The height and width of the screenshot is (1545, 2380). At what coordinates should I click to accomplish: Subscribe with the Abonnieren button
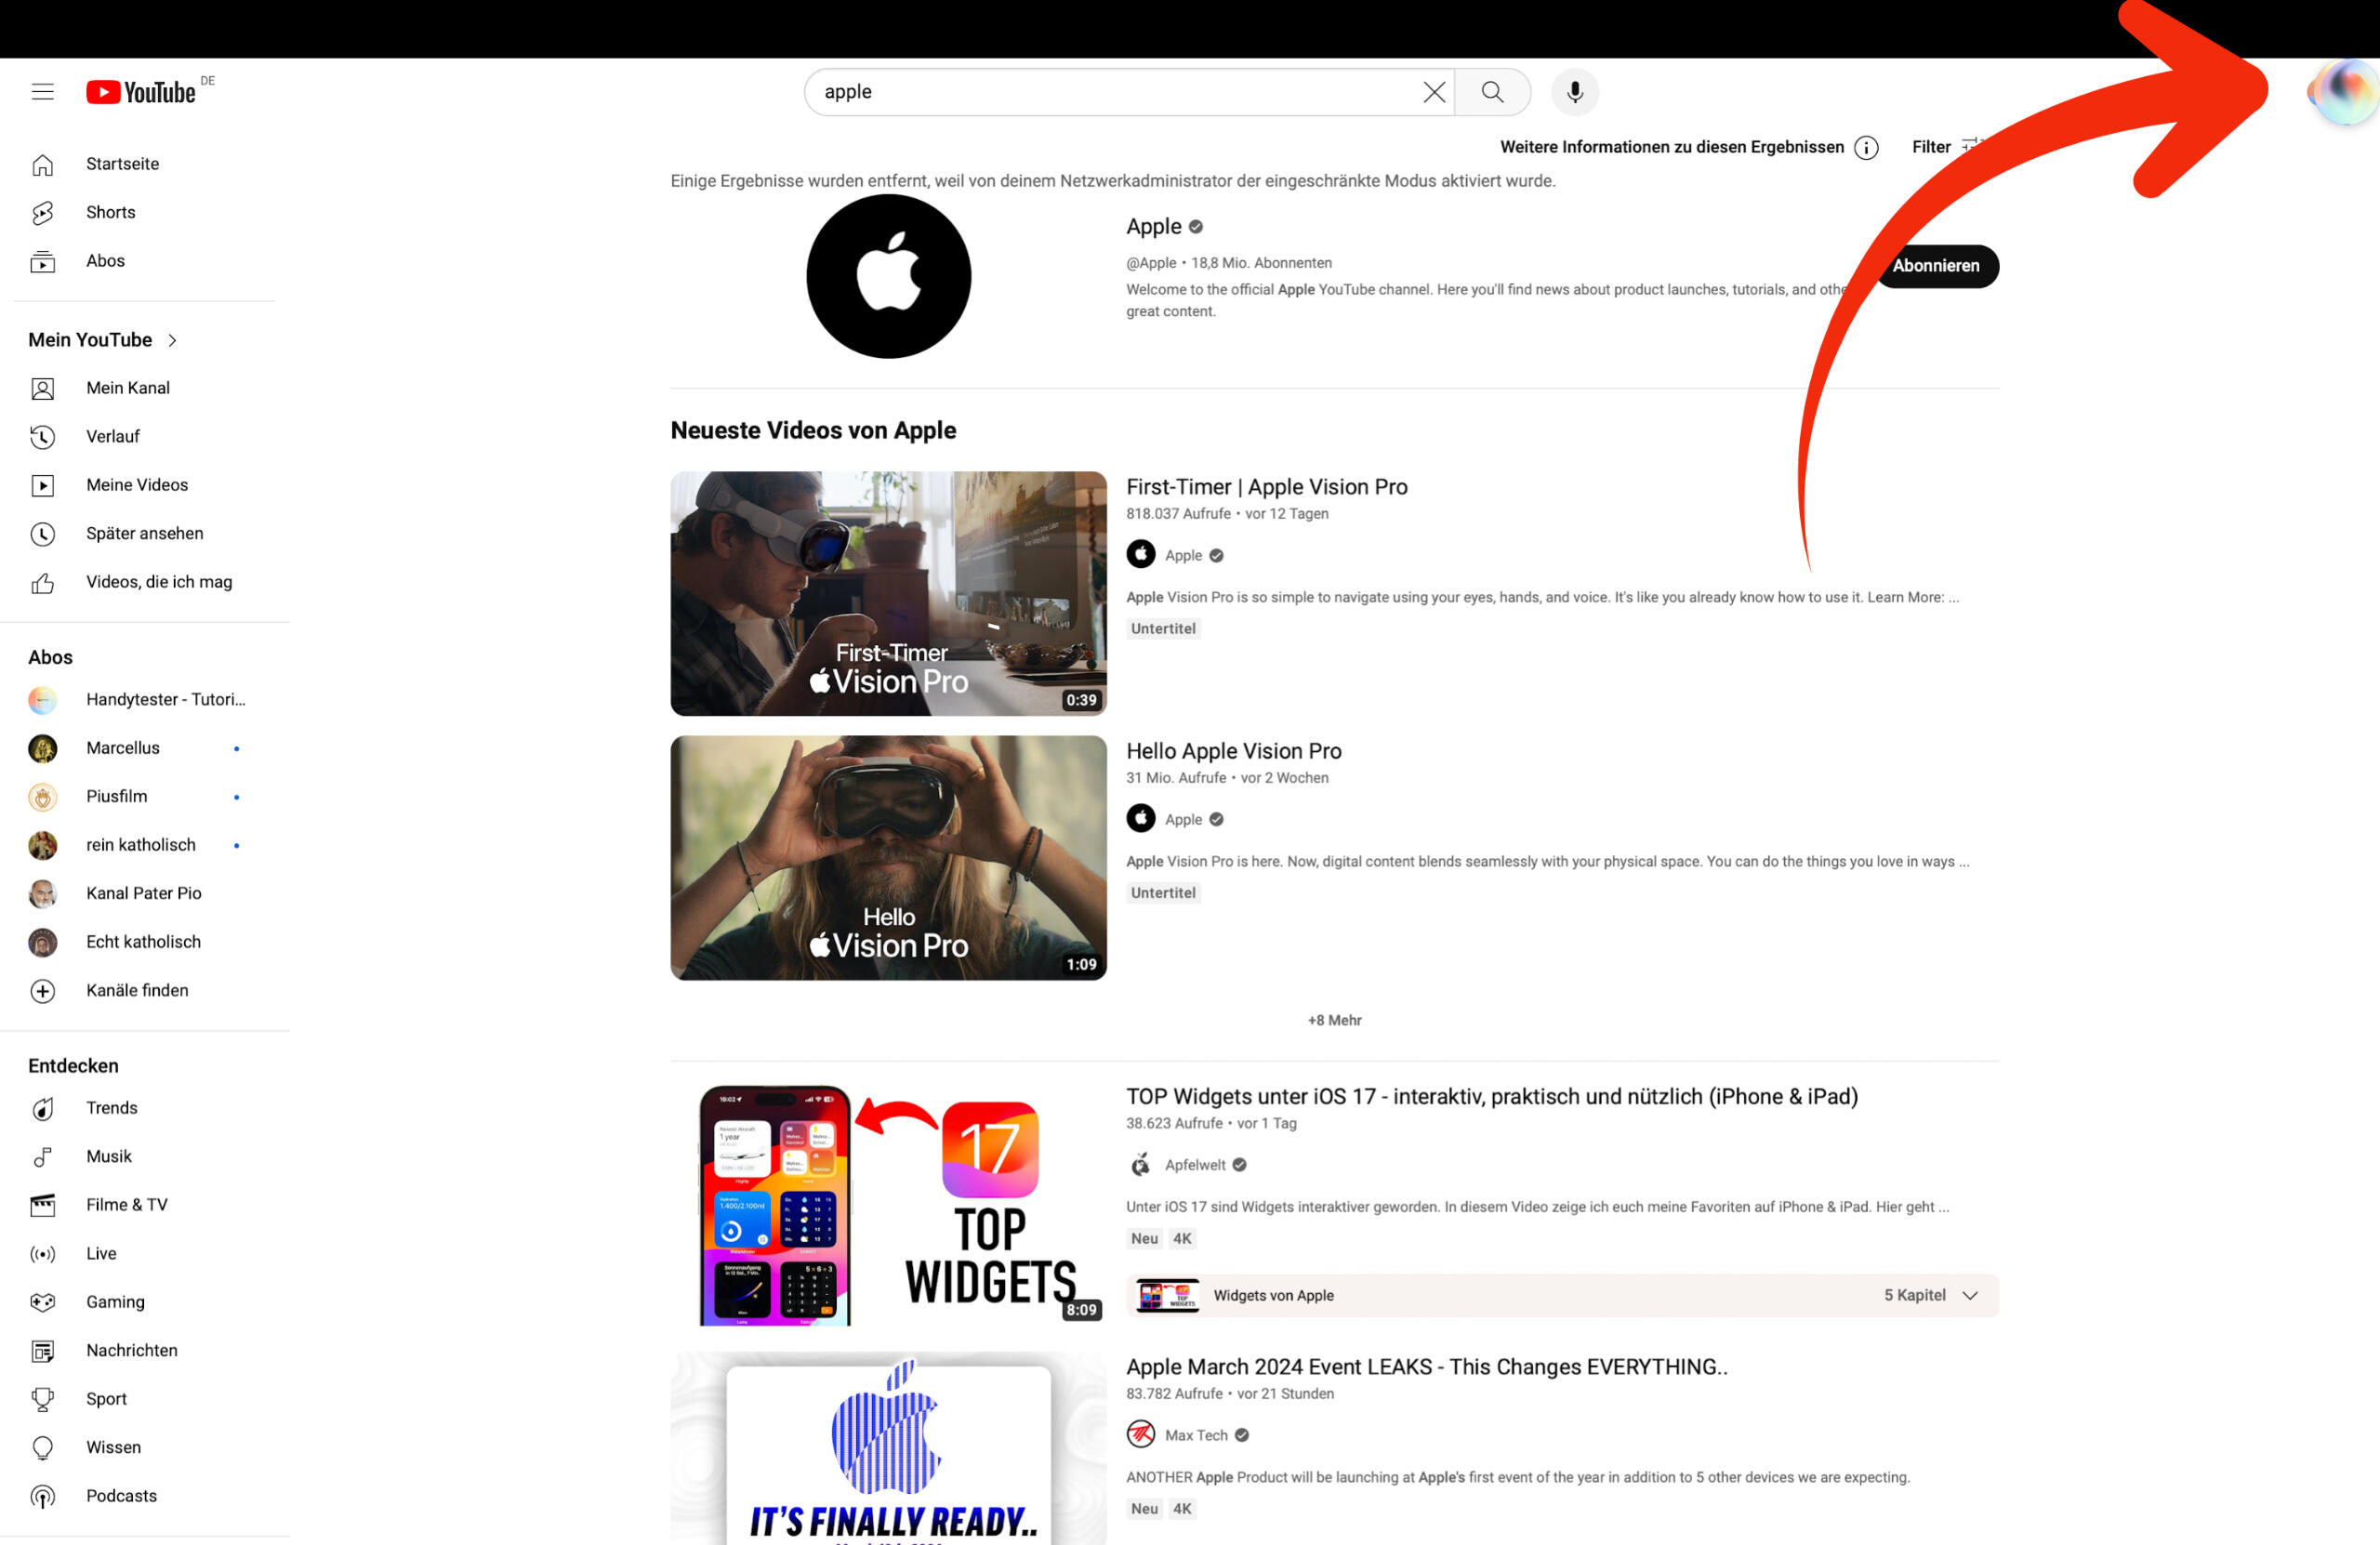1935,266
